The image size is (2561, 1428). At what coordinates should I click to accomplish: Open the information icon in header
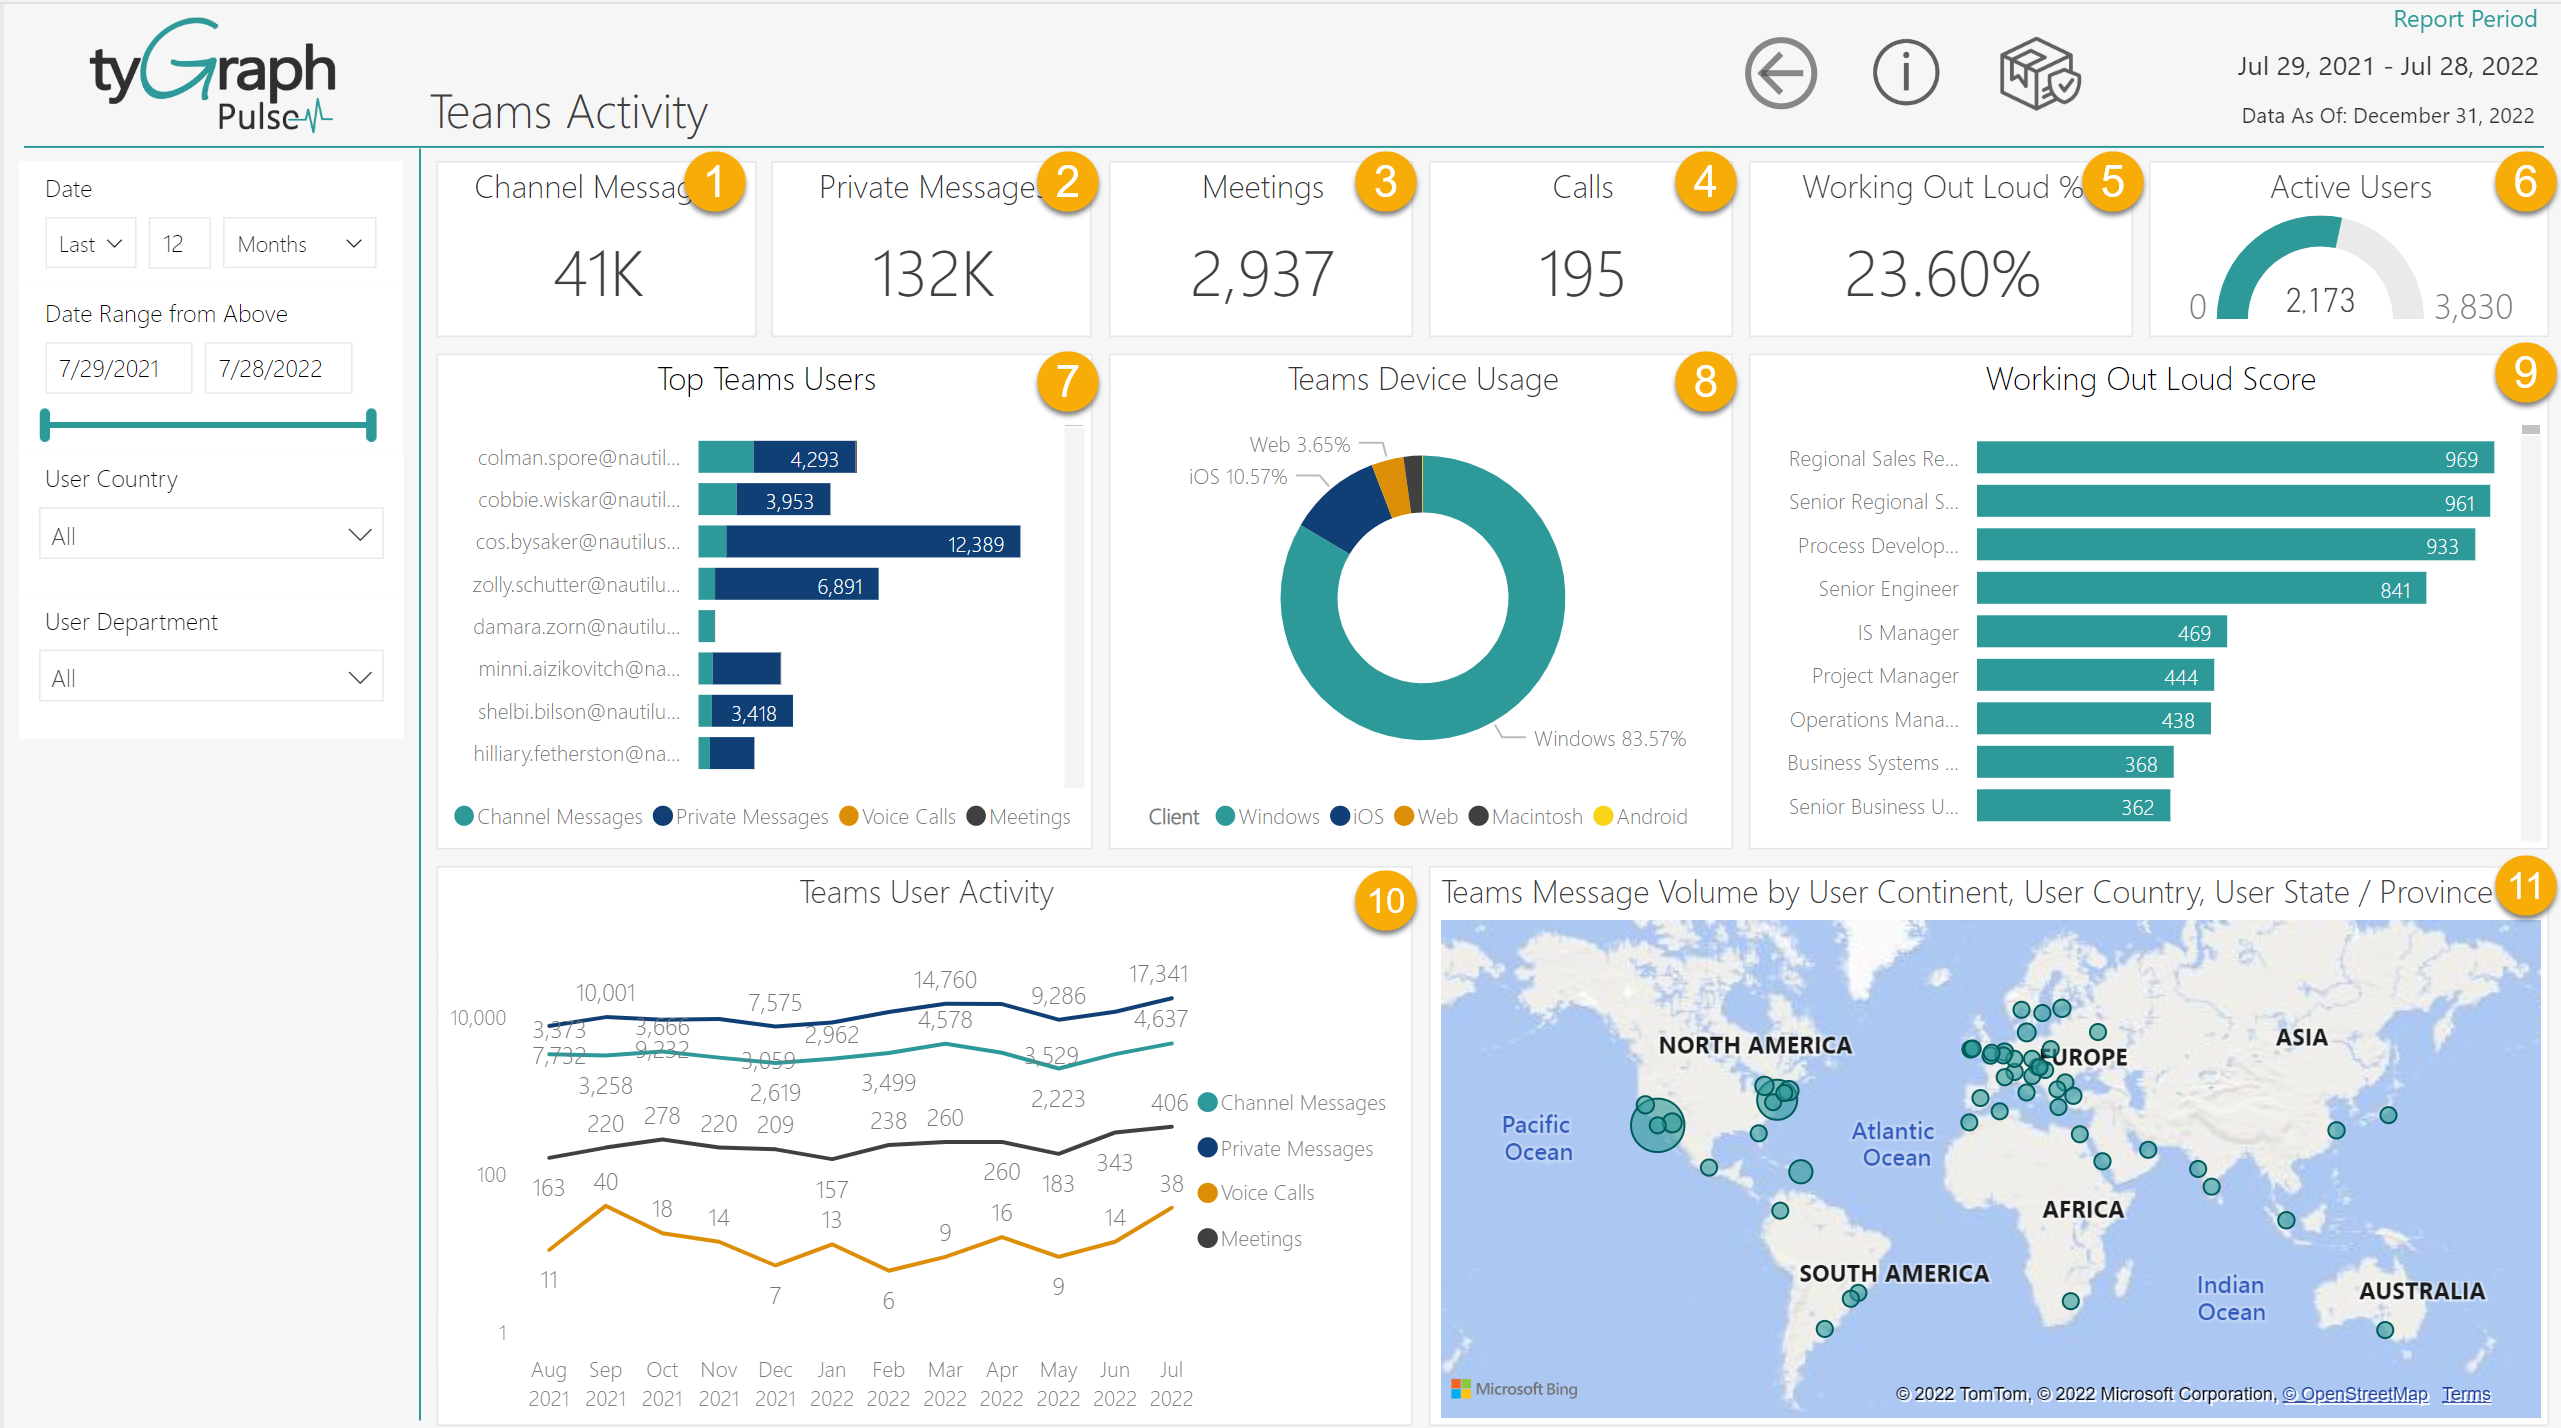(1905, 73)
